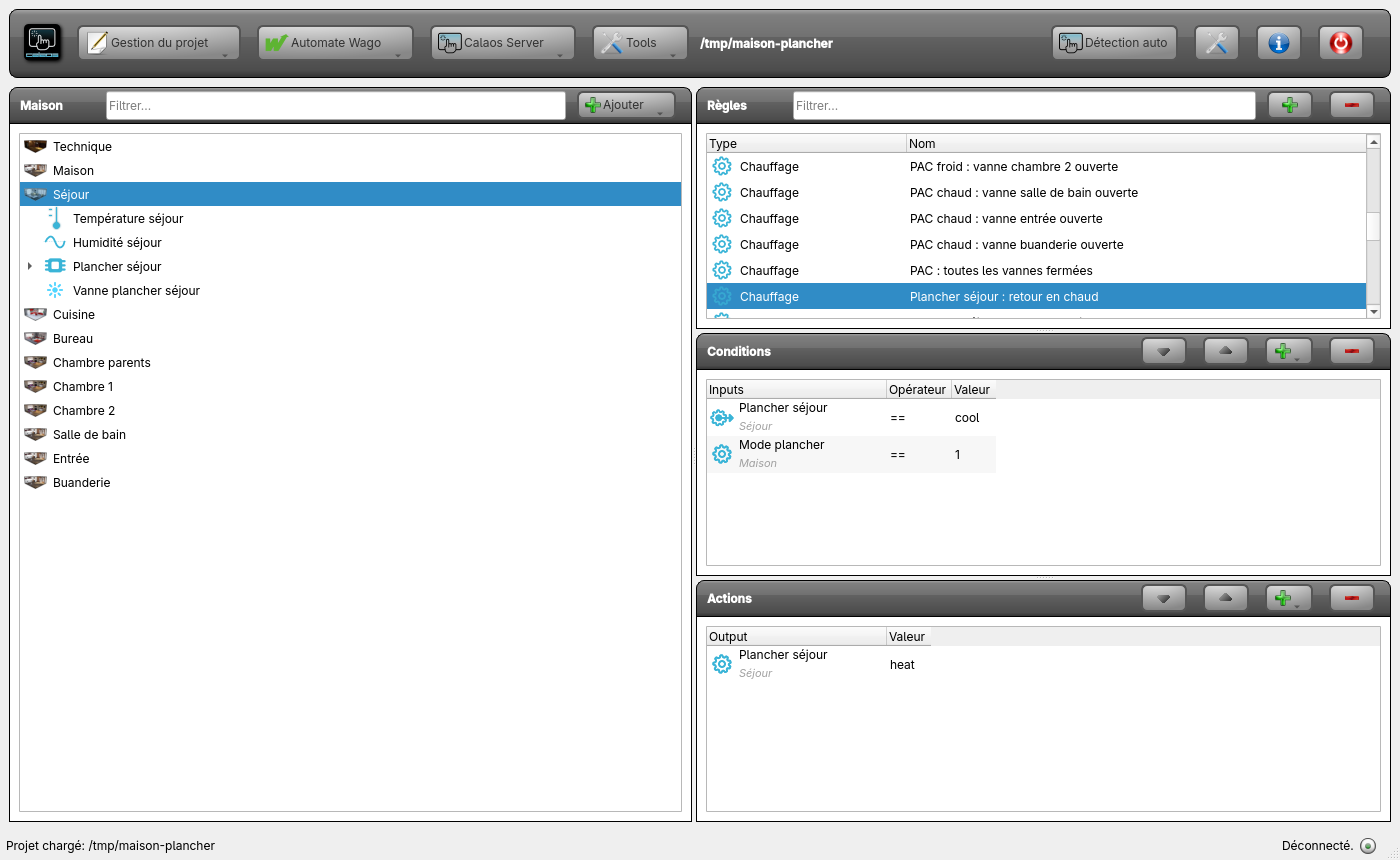
Task: Open add condition plus dropdown
Action: pos(1290,351)
